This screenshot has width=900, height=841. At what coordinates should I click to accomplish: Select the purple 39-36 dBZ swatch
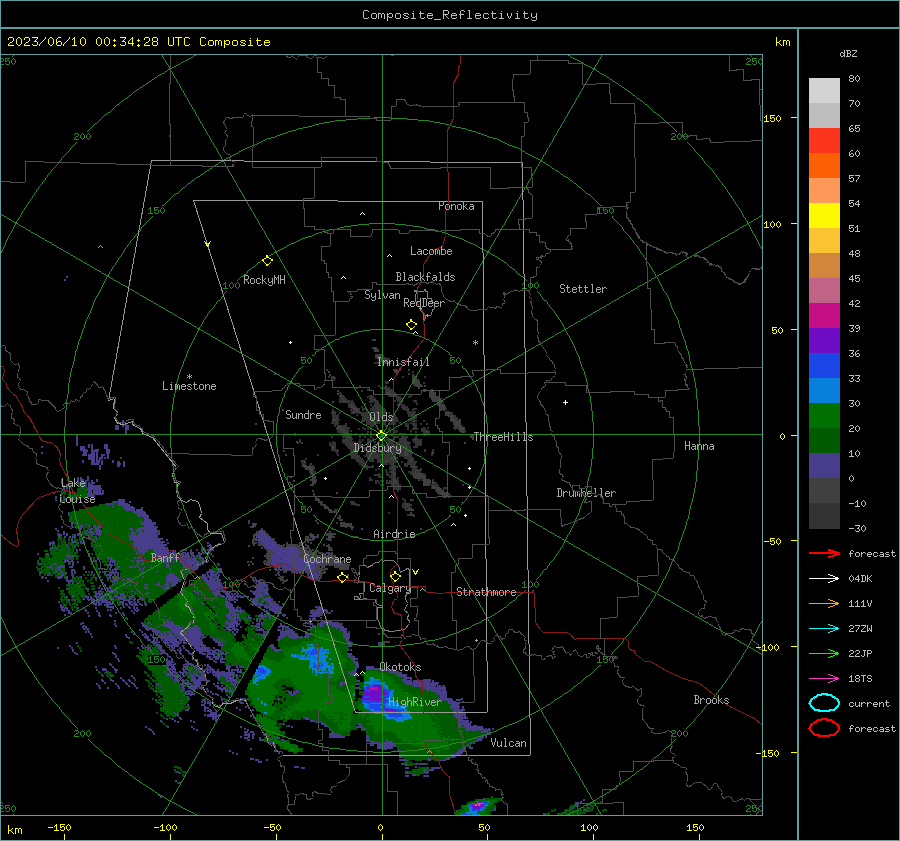point(824,340)
